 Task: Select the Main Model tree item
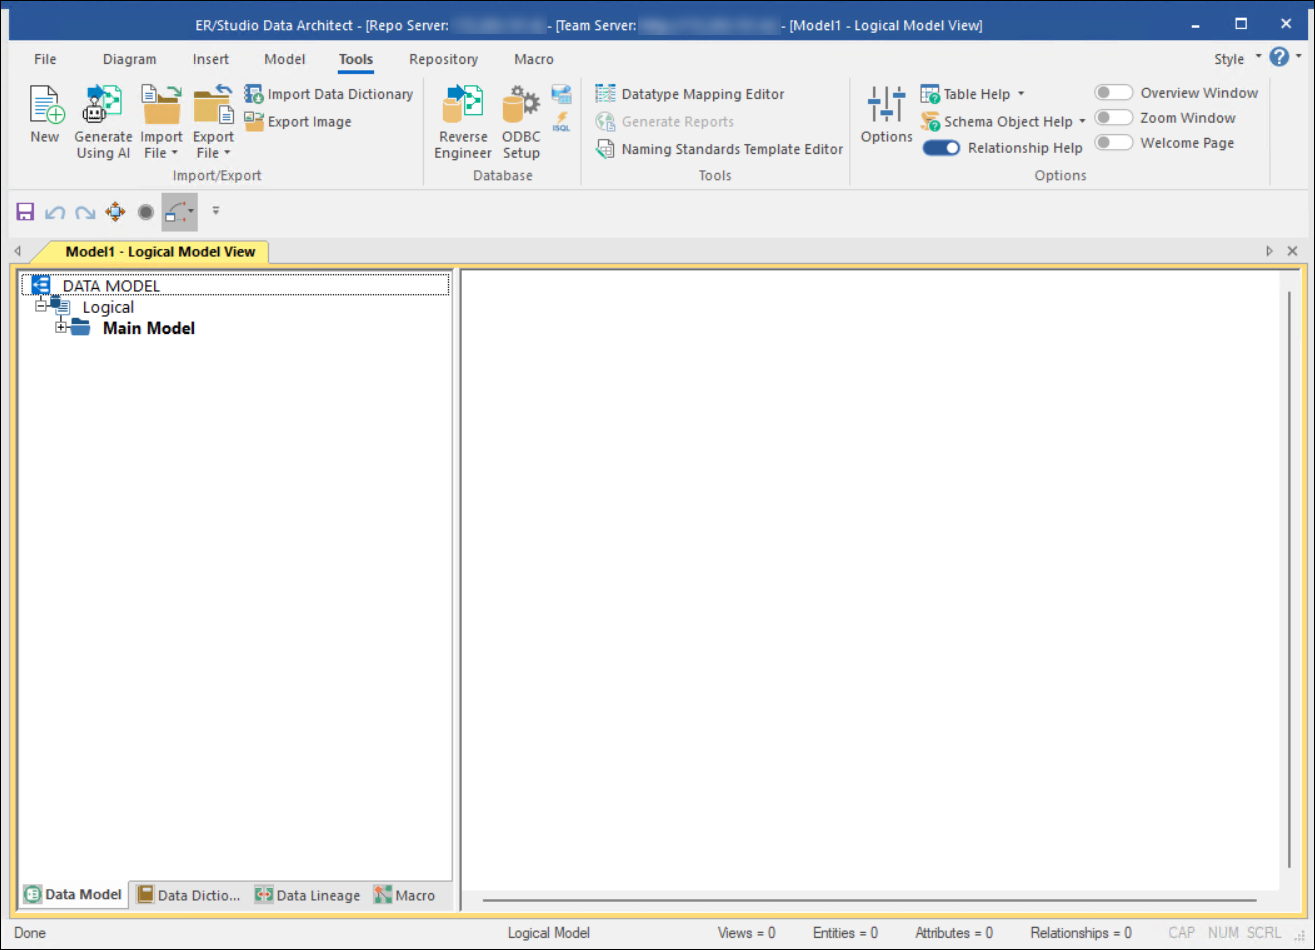tap(149, 328)
